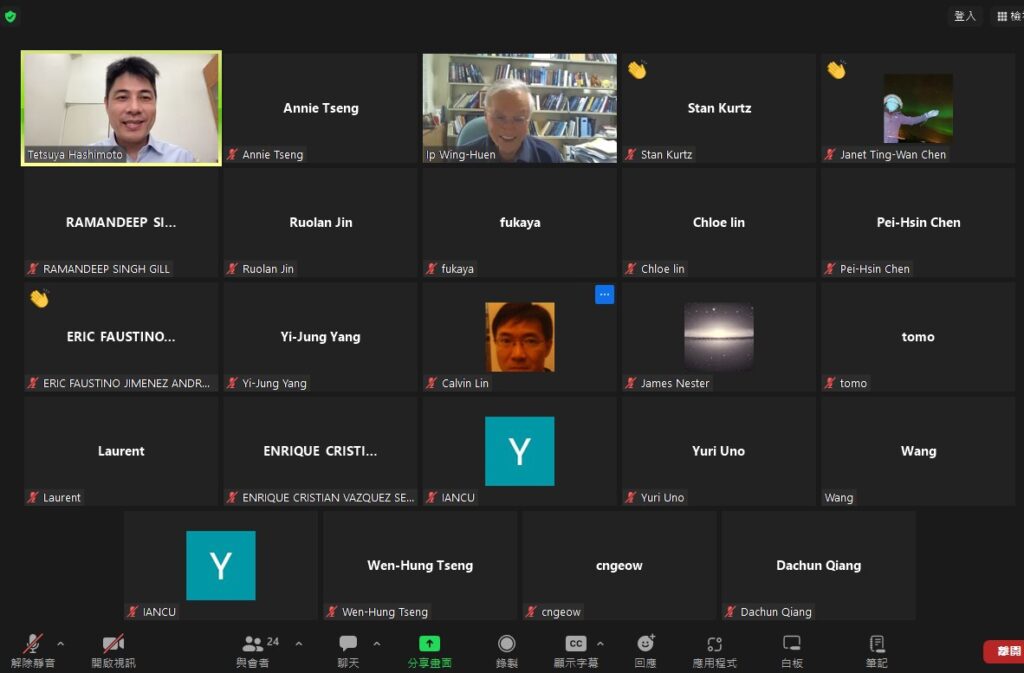Click the cngeow tile title
Image resolution: width=1024 pixels, height=673 pixels.
click(619, 566)
